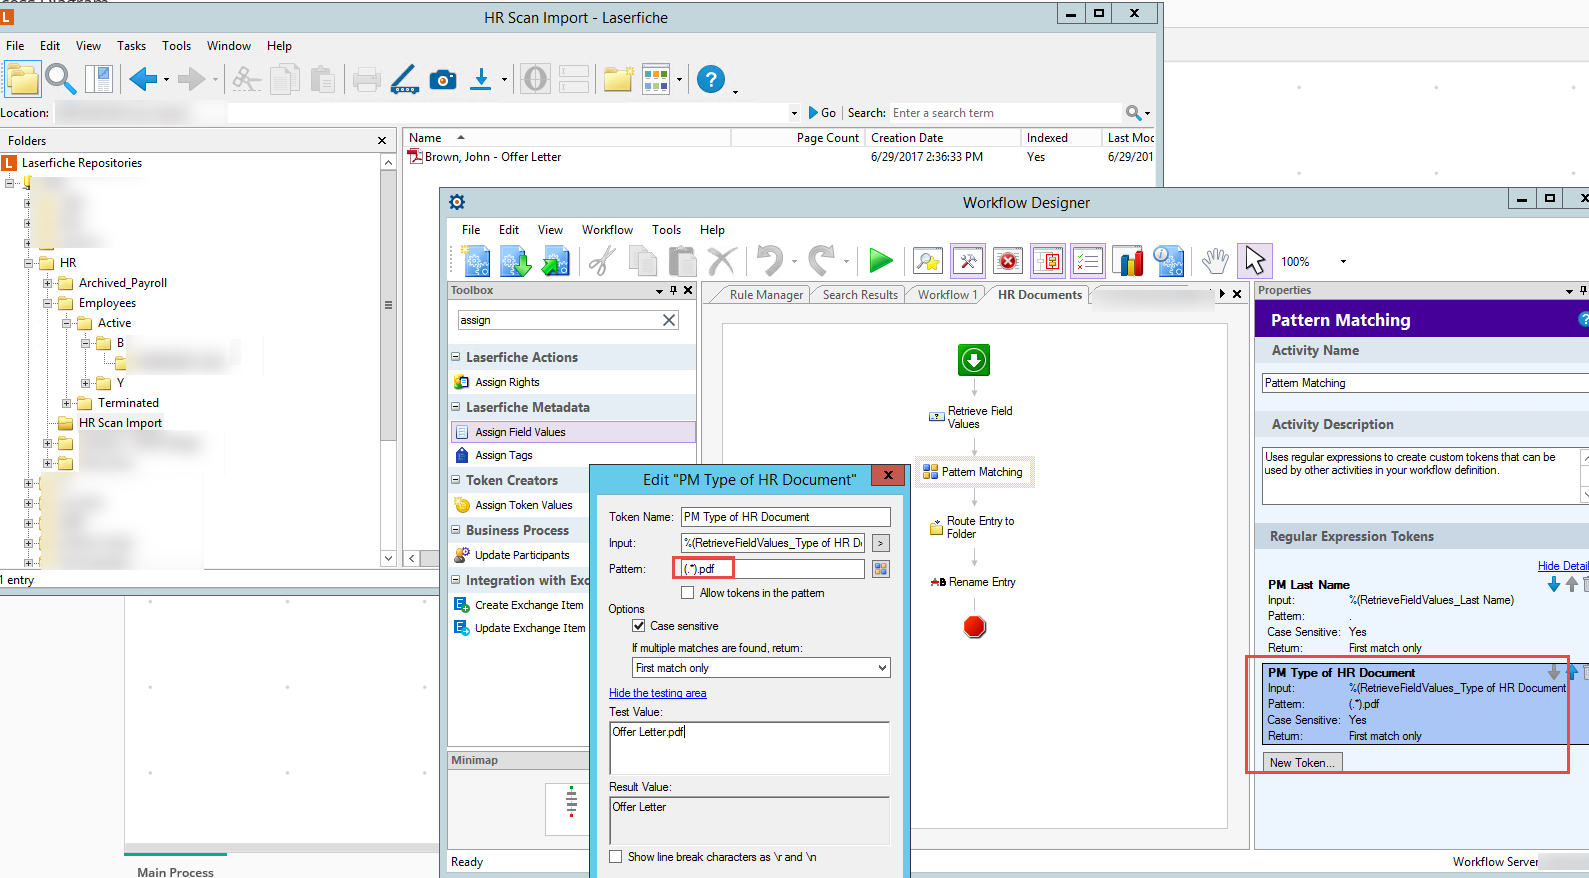Click the Enter a search term field
The image size is (1589, 878).
(x=1005, y=113)
